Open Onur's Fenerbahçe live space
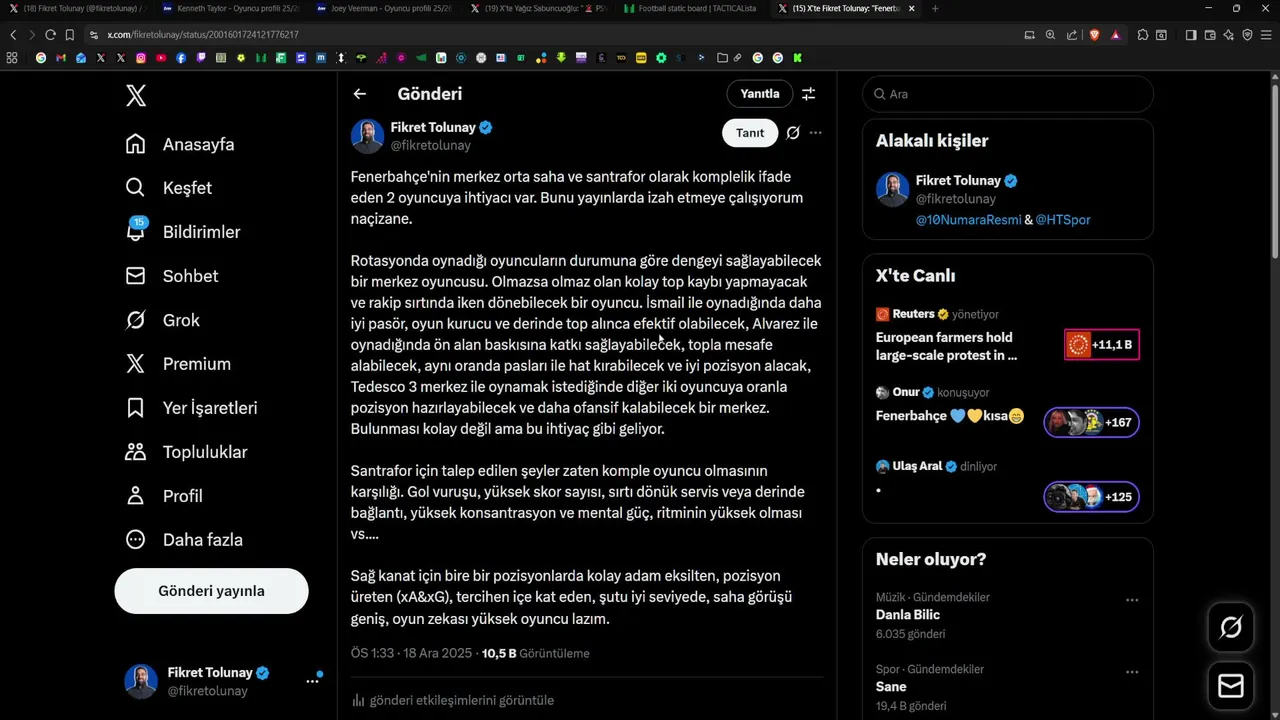Screen dimensions: 1280x720 pos(1008,411)
